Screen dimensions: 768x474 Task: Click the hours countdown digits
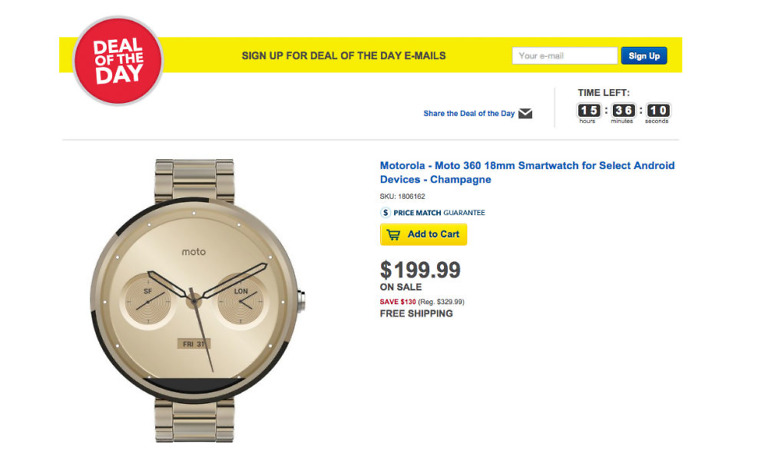[x=589, y=111]
